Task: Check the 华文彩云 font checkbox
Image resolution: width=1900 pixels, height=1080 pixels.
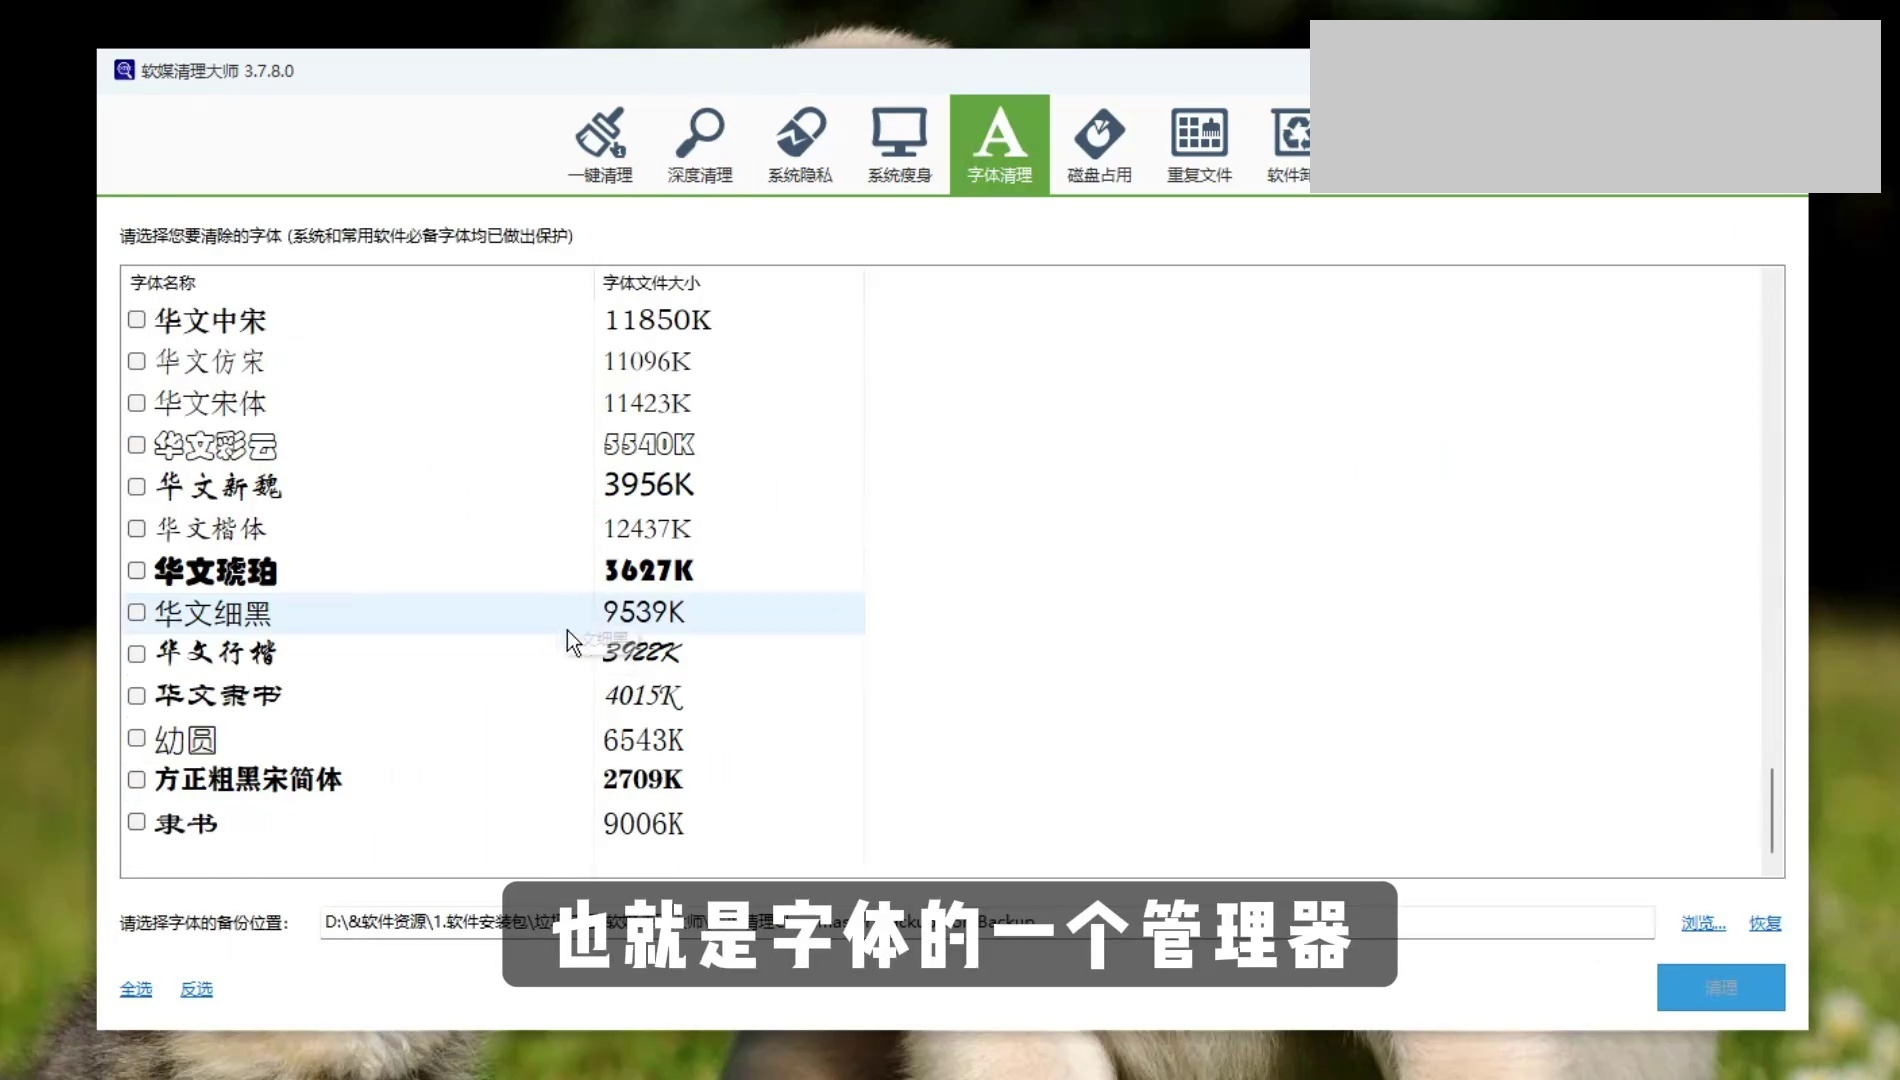Action: [x=137, y=444]
